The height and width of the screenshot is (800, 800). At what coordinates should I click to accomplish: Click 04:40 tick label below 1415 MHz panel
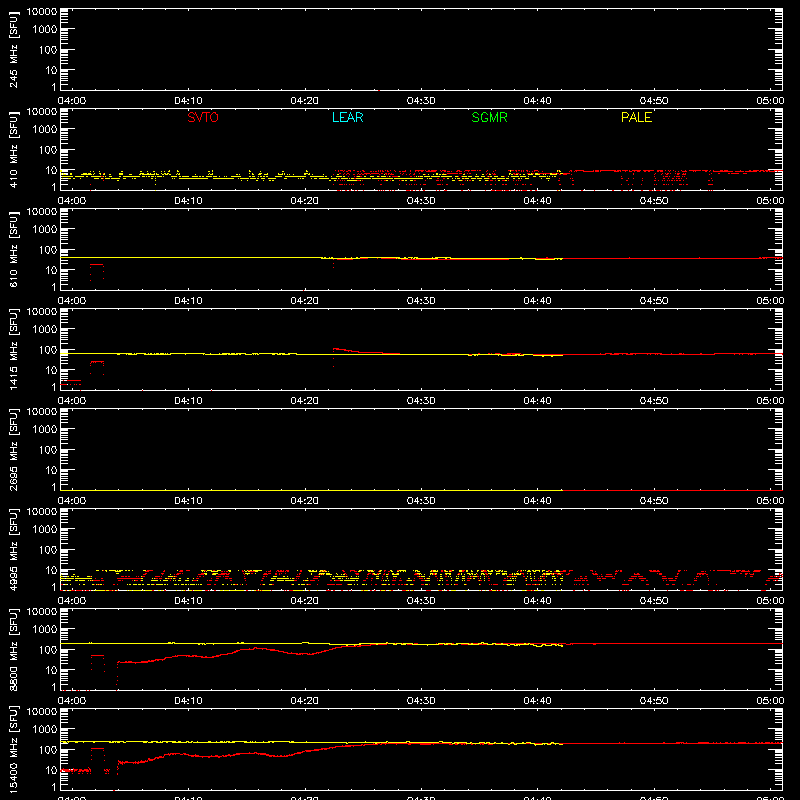[537, 401]
